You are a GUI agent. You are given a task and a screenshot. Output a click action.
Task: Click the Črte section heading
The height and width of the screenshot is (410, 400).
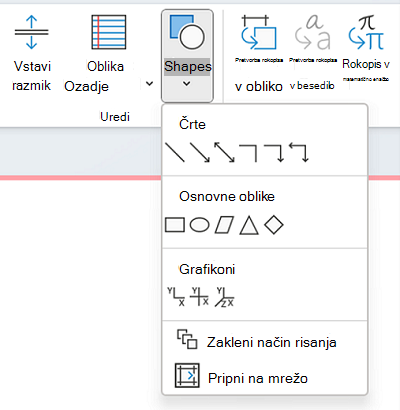[192, 124]
